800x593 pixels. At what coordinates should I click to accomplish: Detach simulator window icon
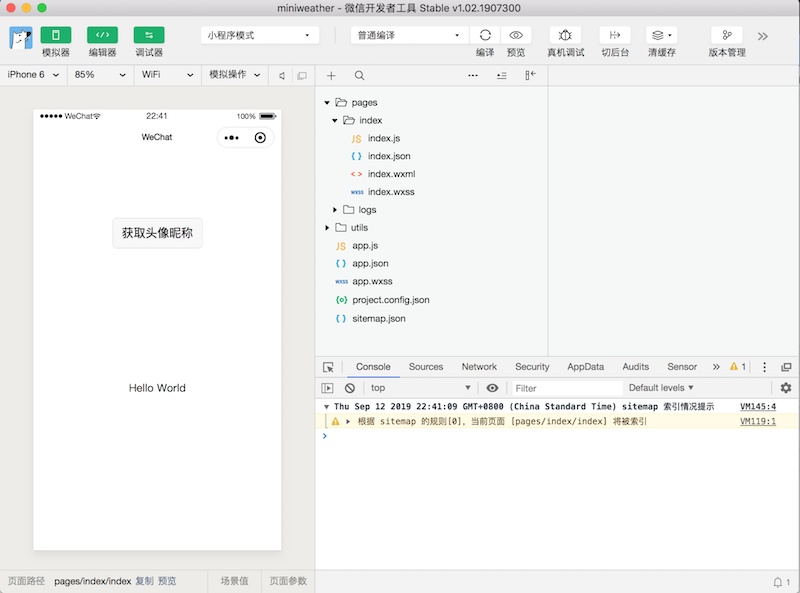302,76
